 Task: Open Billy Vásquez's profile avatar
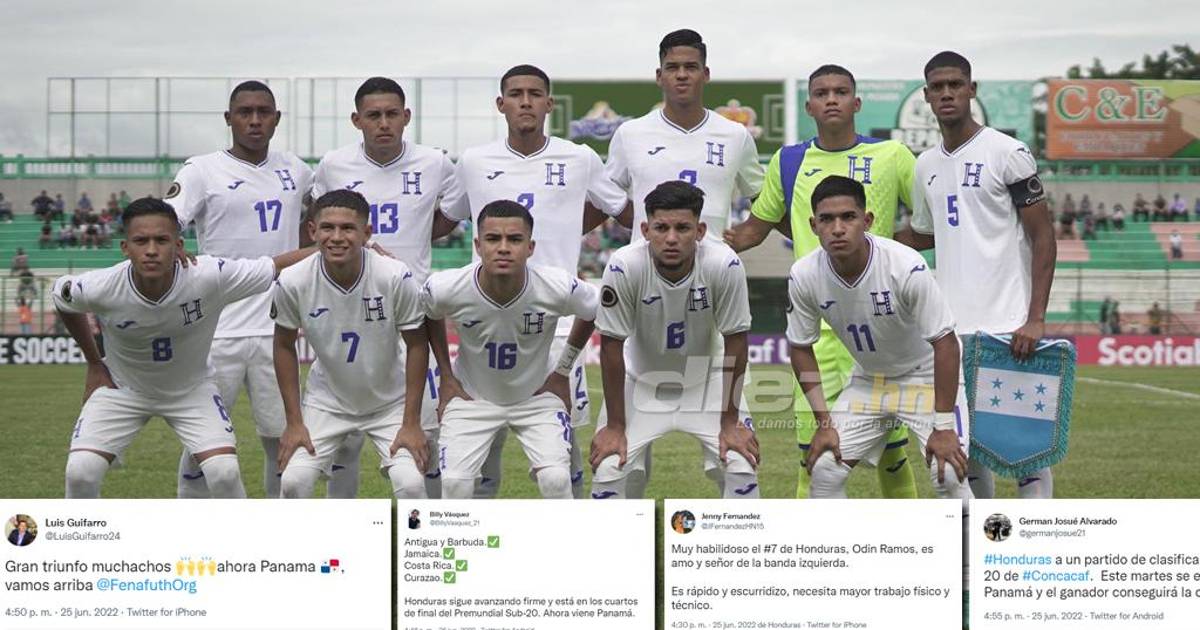414,518
